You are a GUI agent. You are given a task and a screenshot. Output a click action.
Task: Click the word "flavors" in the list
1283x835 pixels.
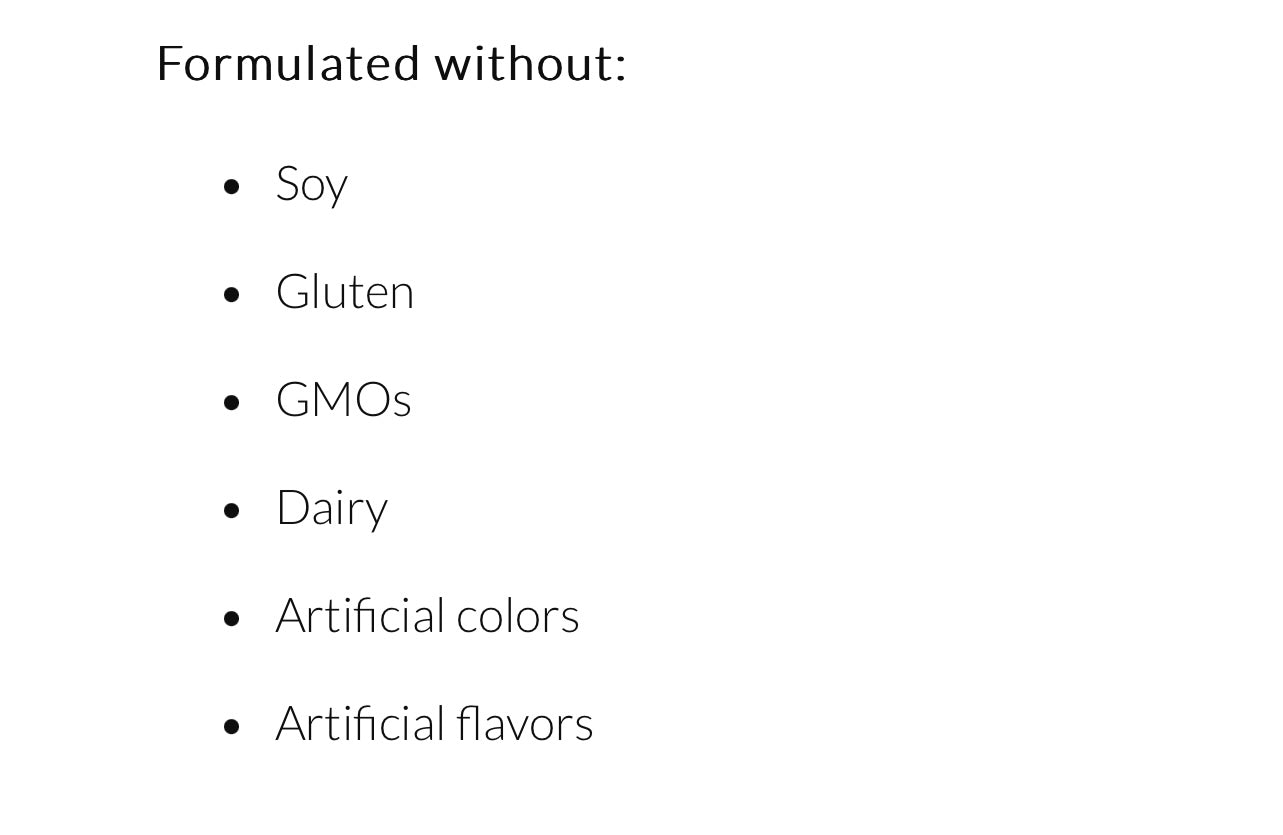point(525,723)
